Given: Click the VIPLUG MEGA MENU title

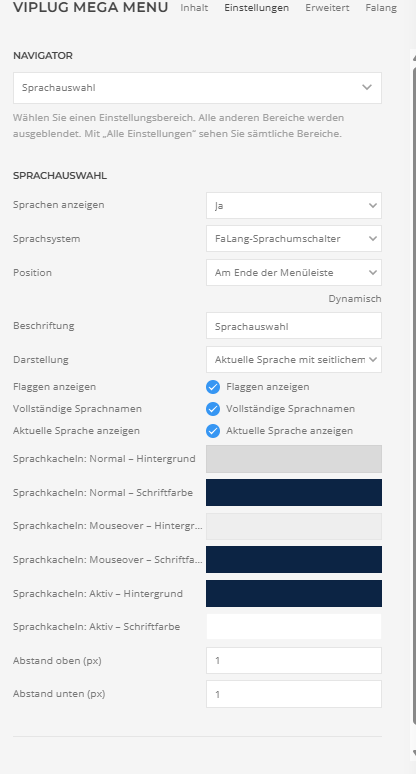Looking at the screenshot, I should (90, 7).
